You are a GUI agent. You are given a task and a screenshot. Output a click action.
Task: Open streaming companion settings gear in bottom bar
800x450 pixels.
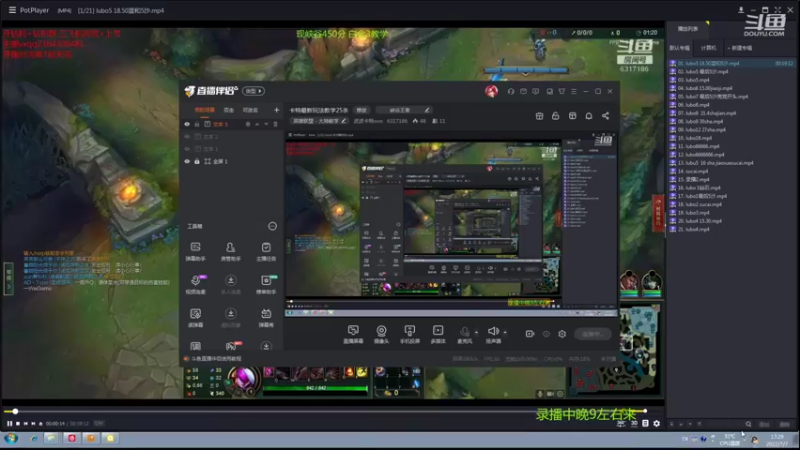tap(562, 334)
